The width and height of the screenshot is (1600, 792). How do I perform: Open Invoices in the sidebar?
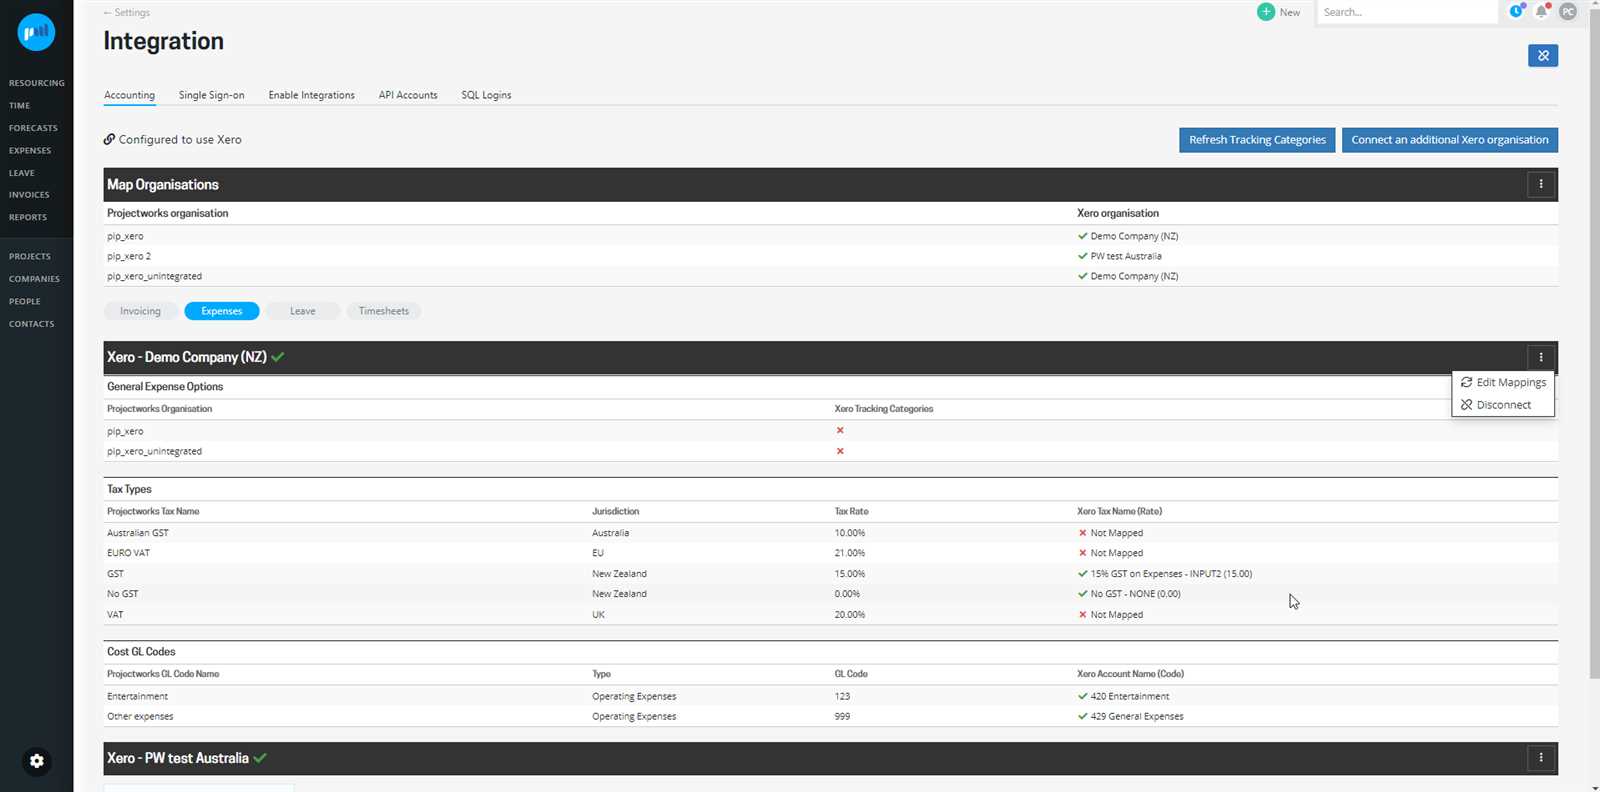(x=29, y=195)
